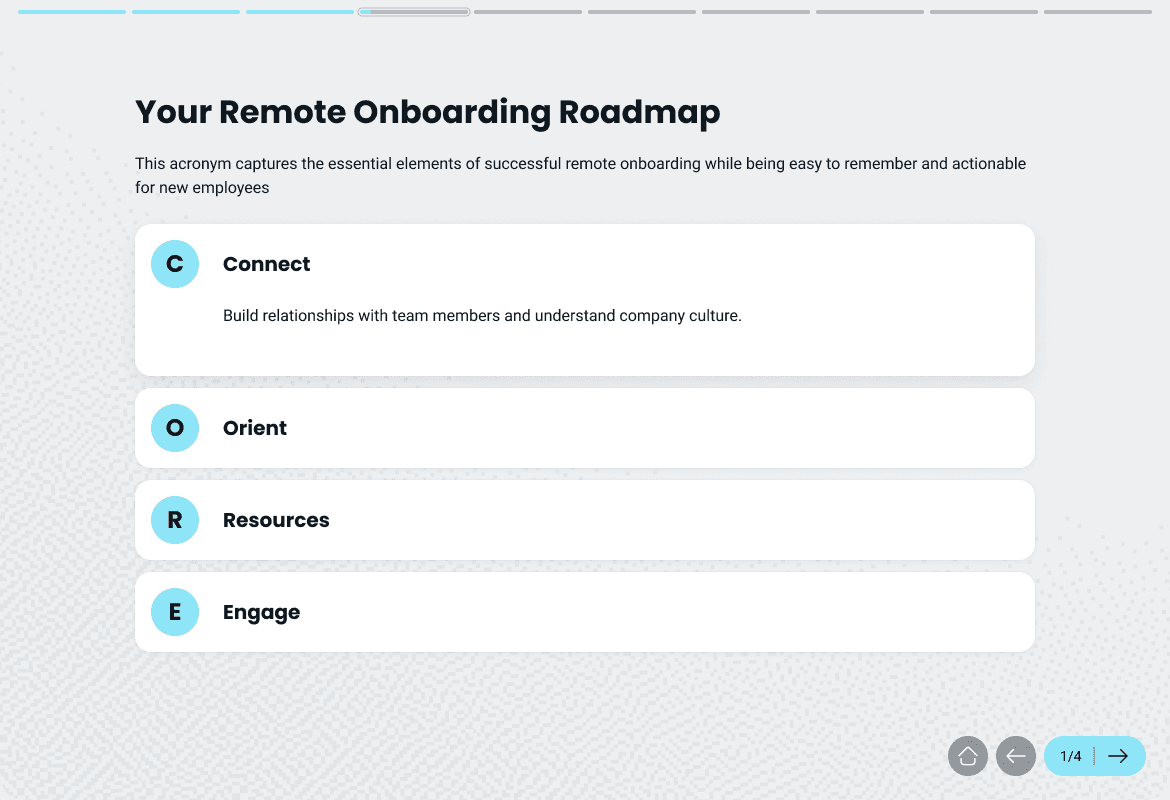Jump to the second progress segment

(x=186, y=12)
